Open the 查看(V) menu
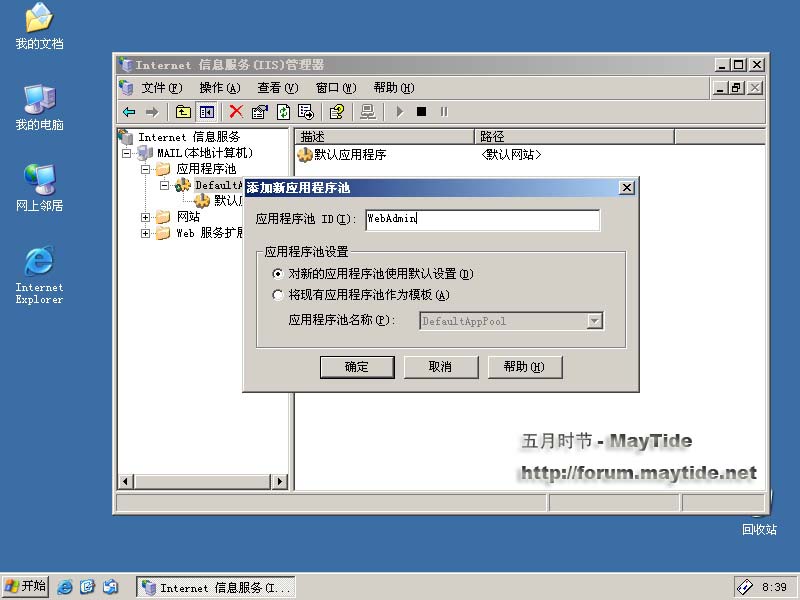800x600 pixels. [x=277, y=88]
